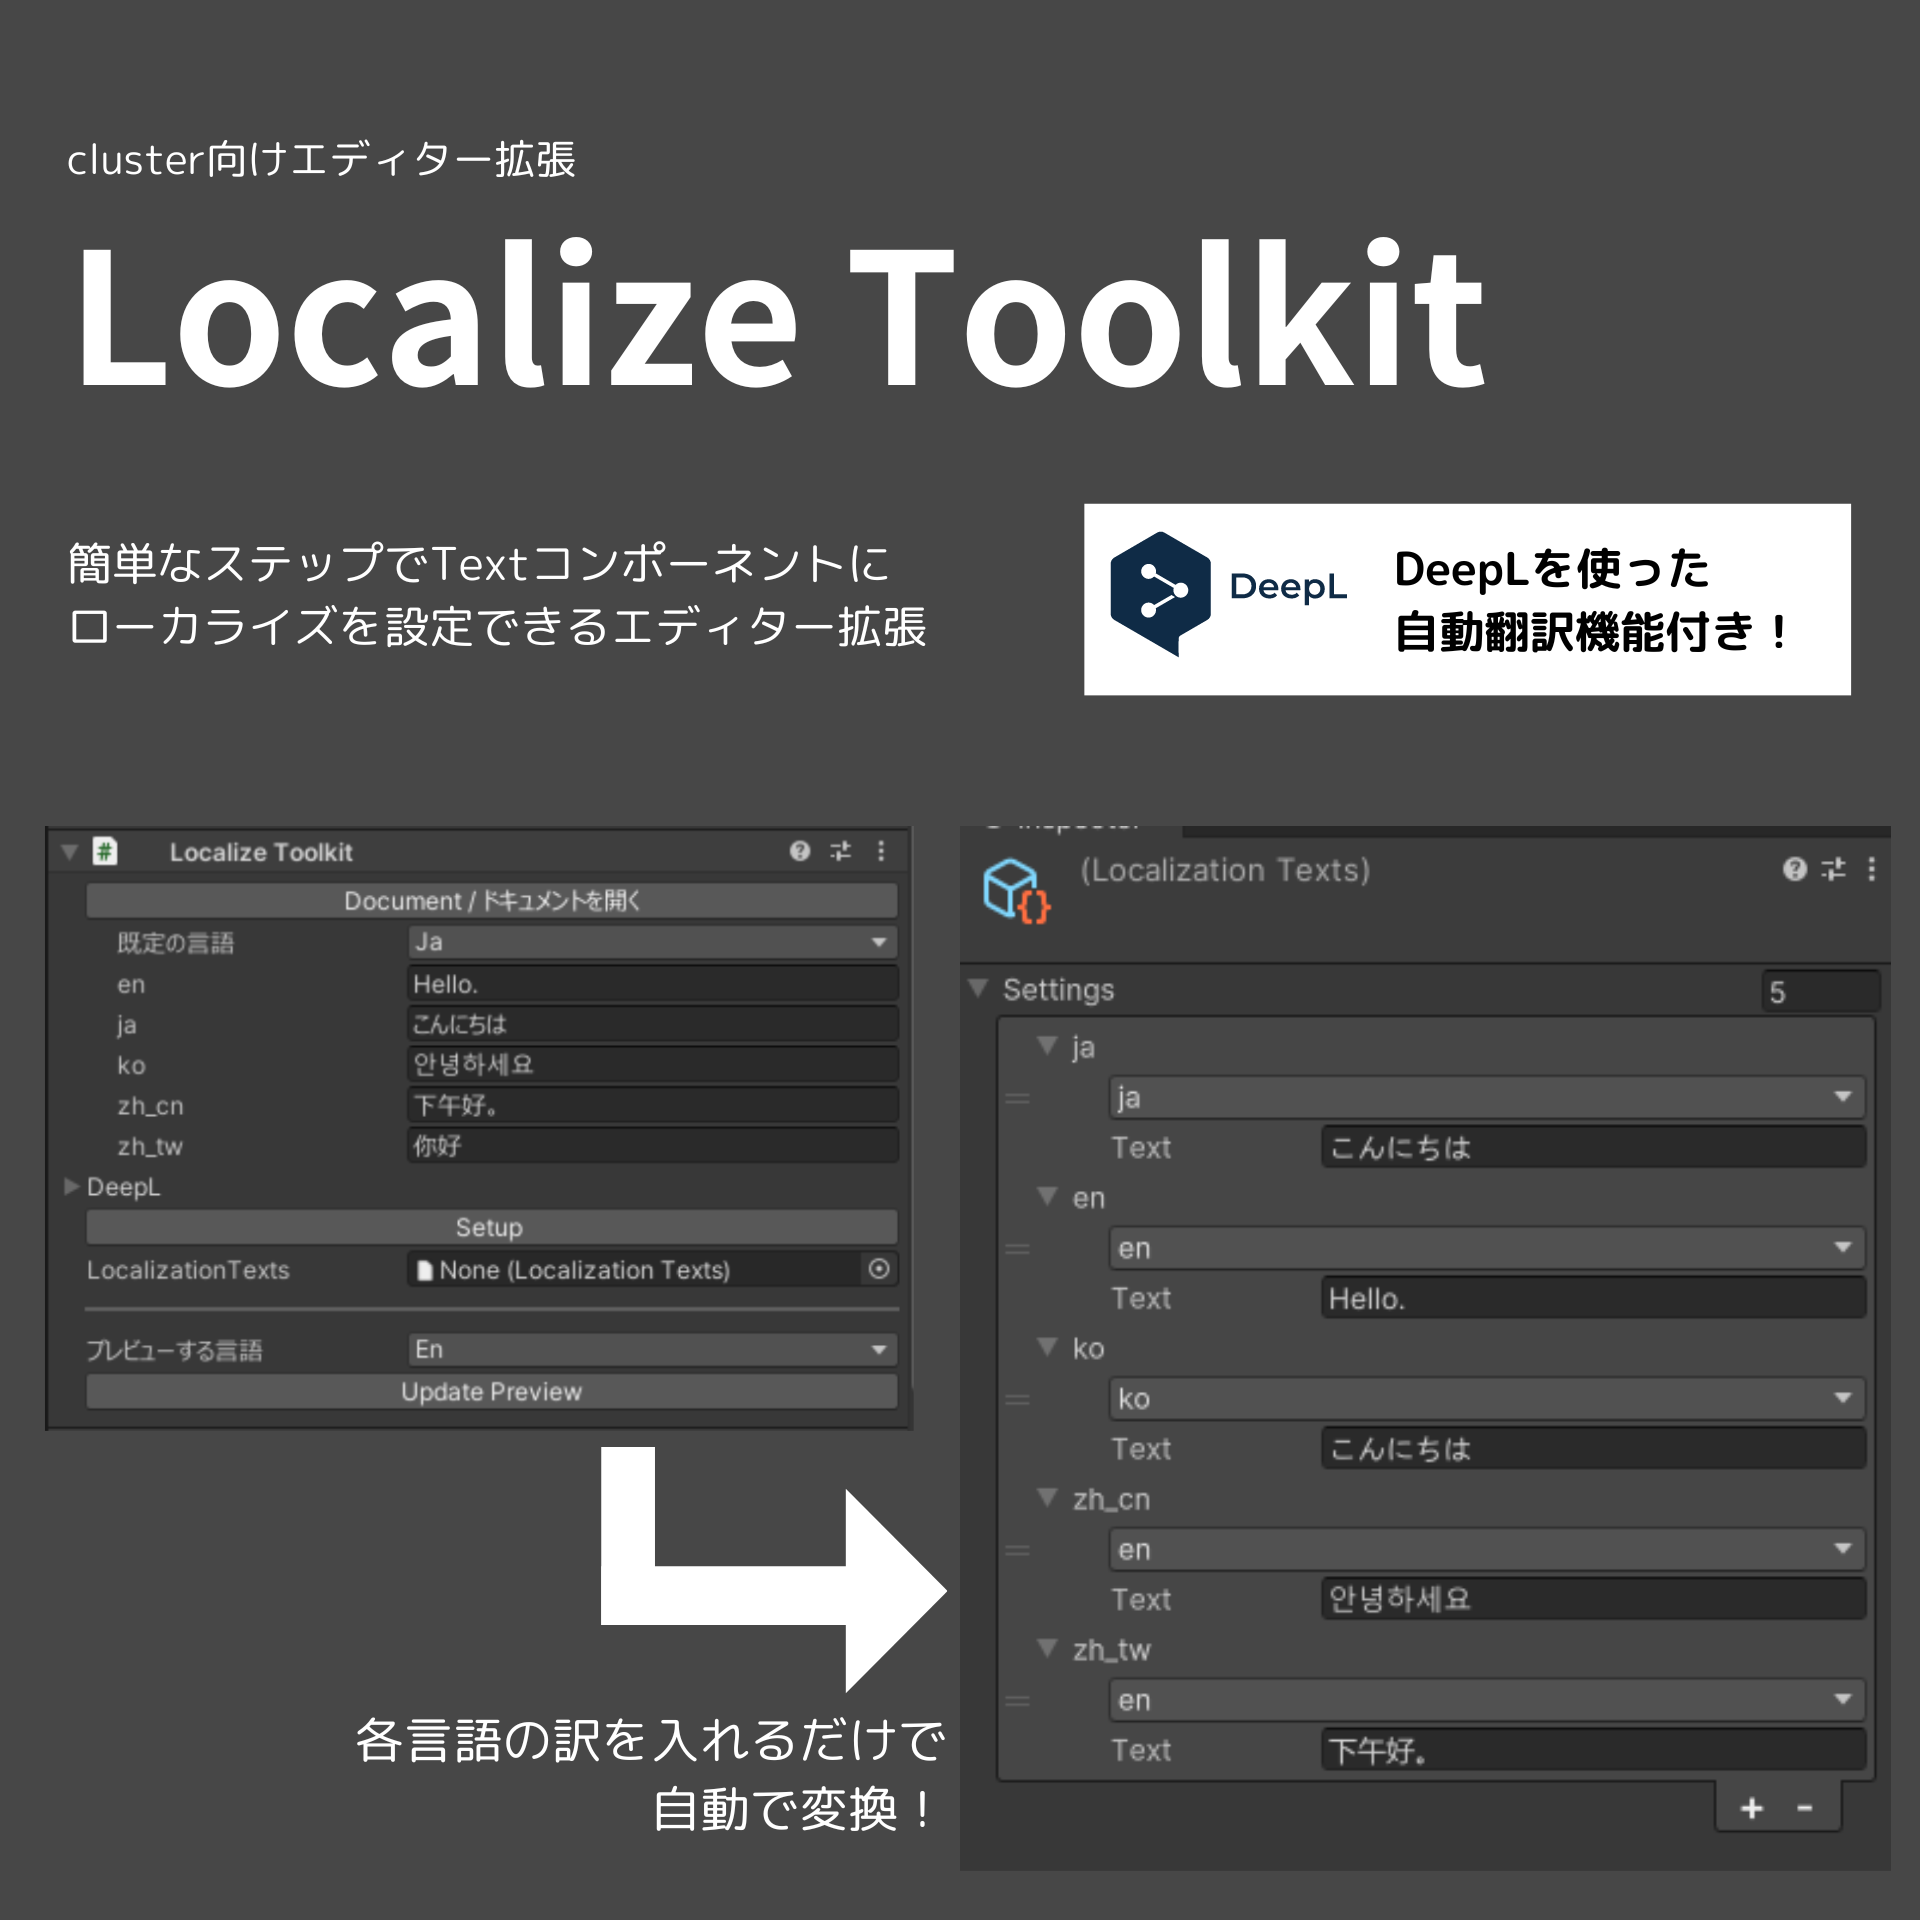1920x1920 pixels.
Task: Open the 既定の言語 dropdown set to Ja
Action: (x=650, y=941)
